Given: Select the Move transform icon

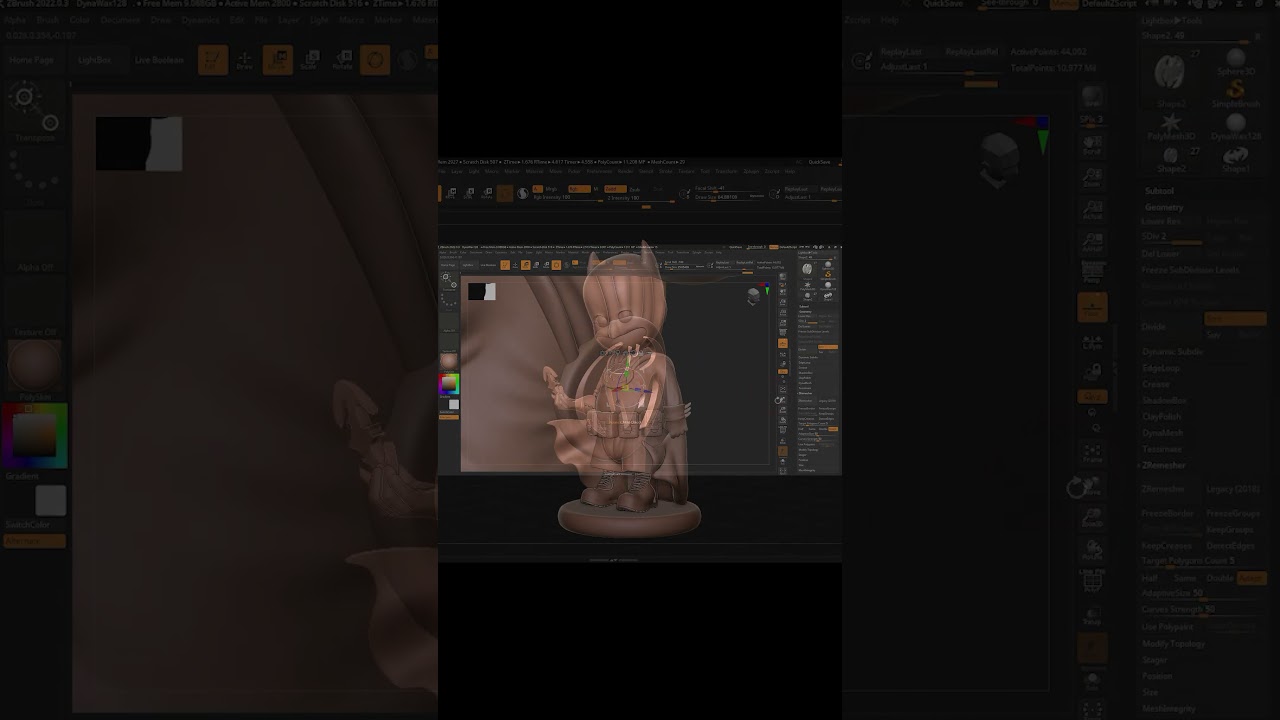Looking at the screenshot, I should coord(277,60).
